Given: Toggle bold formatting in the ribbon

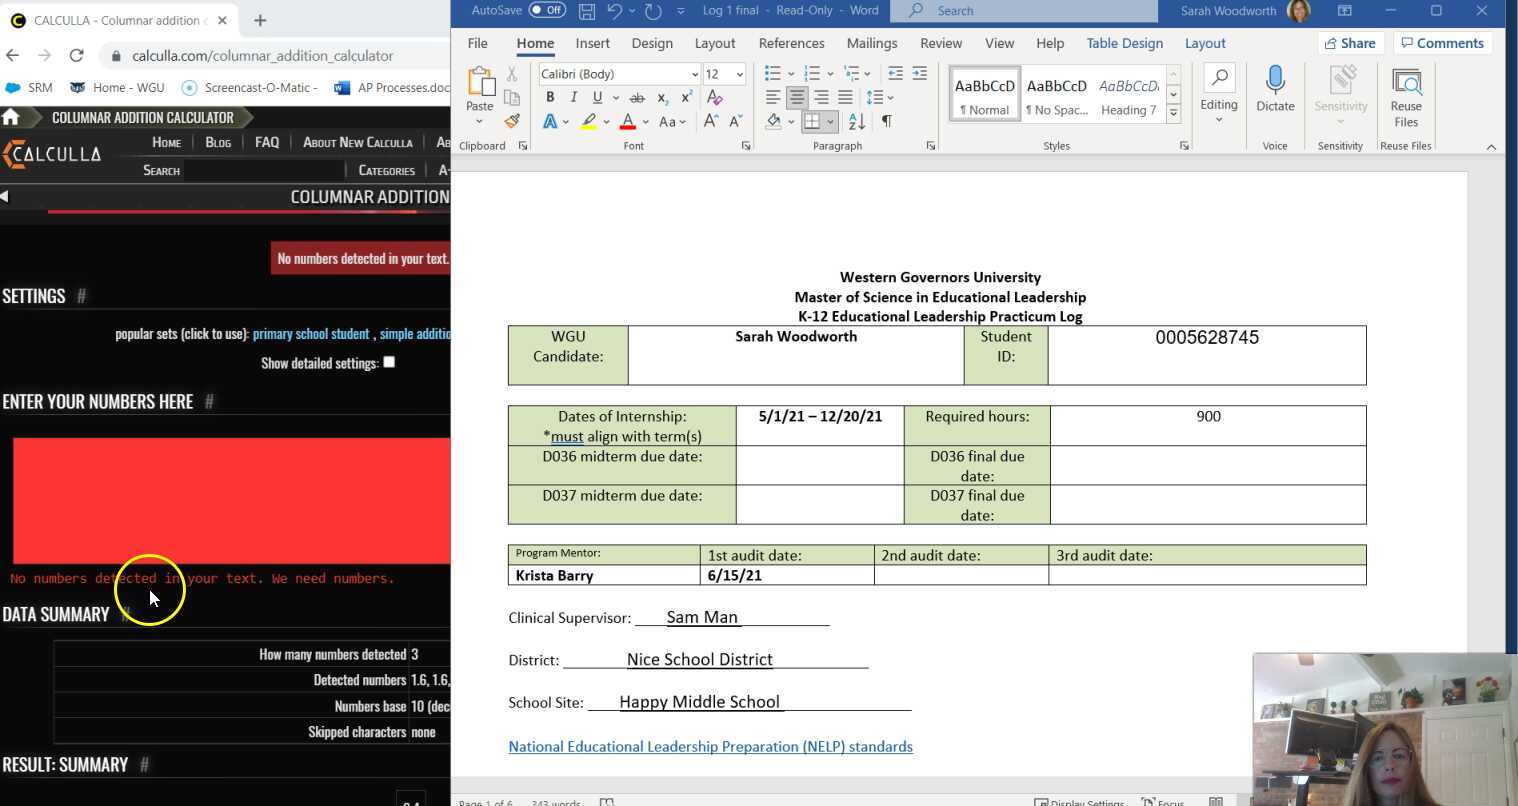Looking at the screenshot, I should point(549,97).
